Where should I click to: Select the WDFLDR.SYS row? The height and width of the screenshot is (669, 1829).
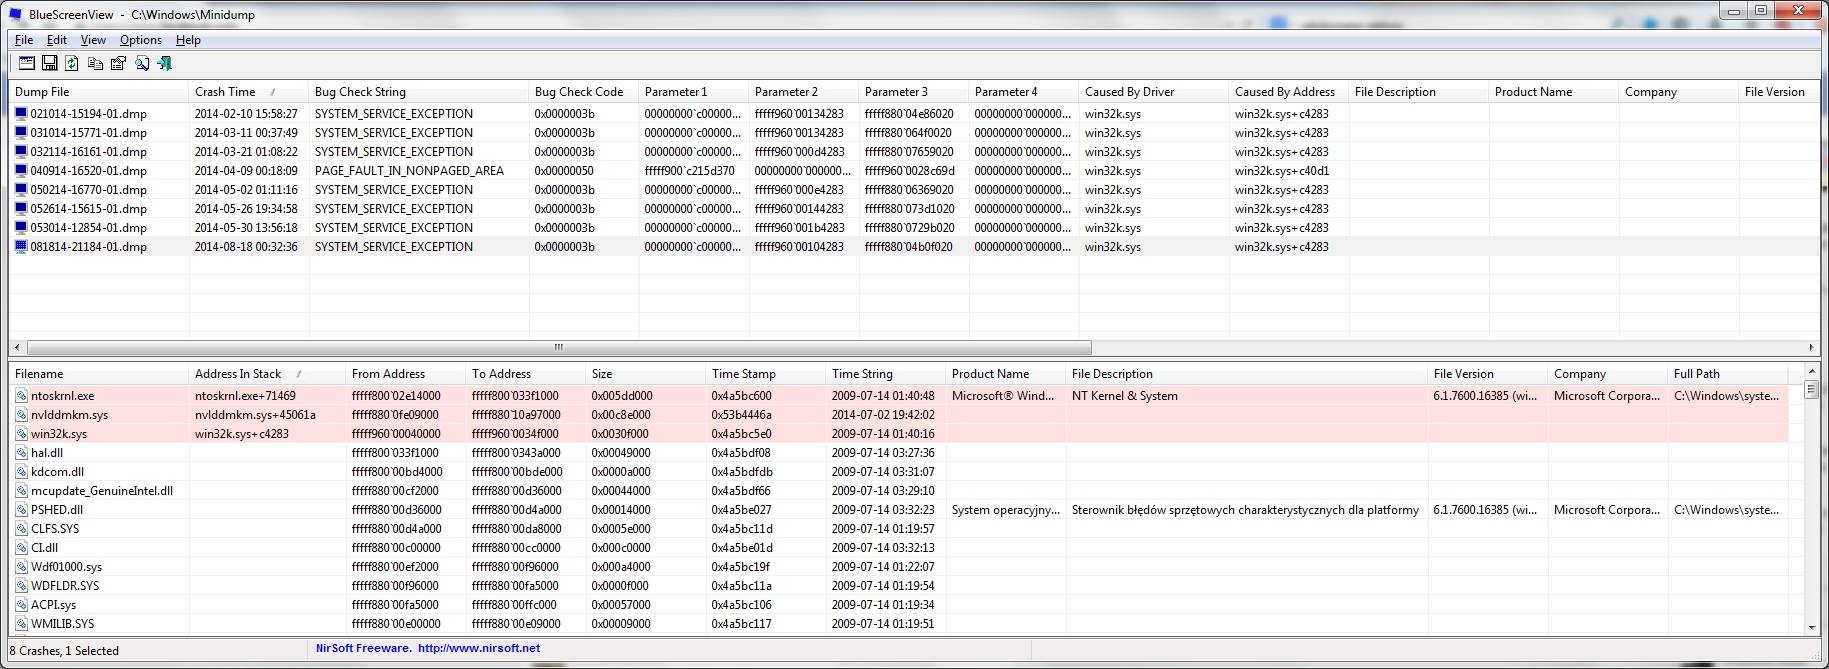(899, 586)
